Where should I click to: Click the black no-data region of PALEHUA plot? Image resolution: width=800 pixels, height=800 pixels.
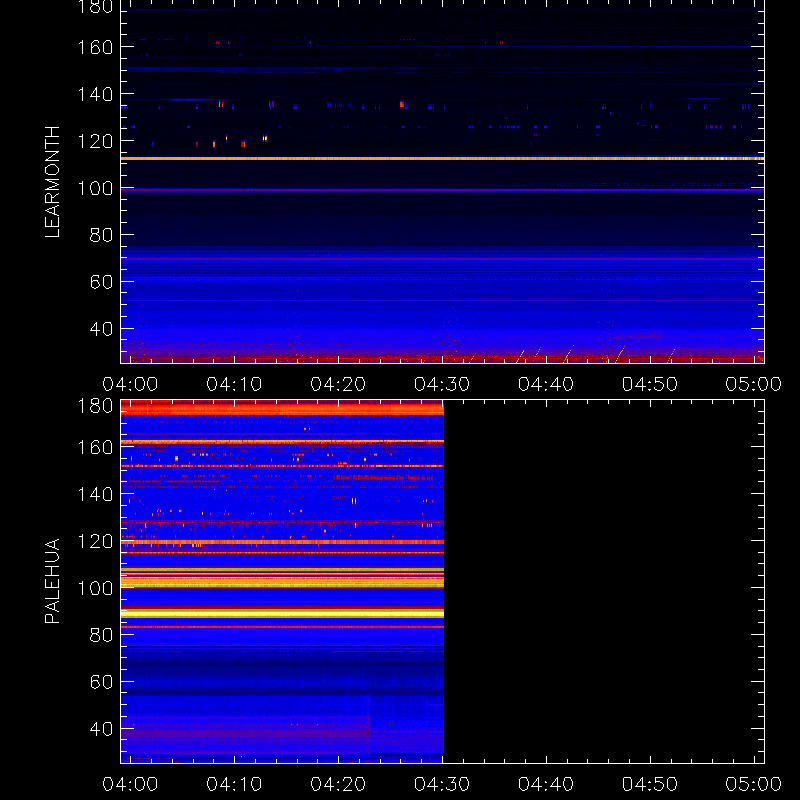(604, 582)
